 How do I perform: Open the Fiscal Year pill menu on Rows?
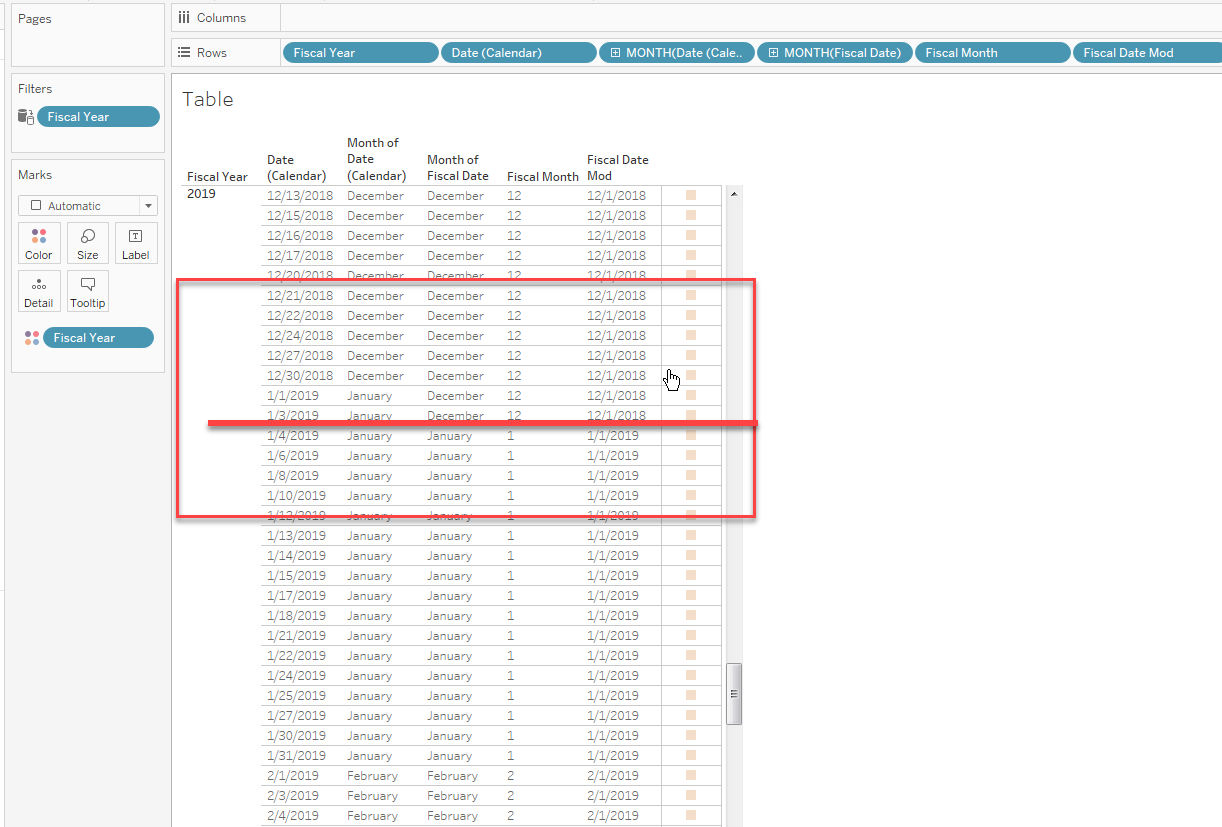pyautogui.click(x=360, y=52)
